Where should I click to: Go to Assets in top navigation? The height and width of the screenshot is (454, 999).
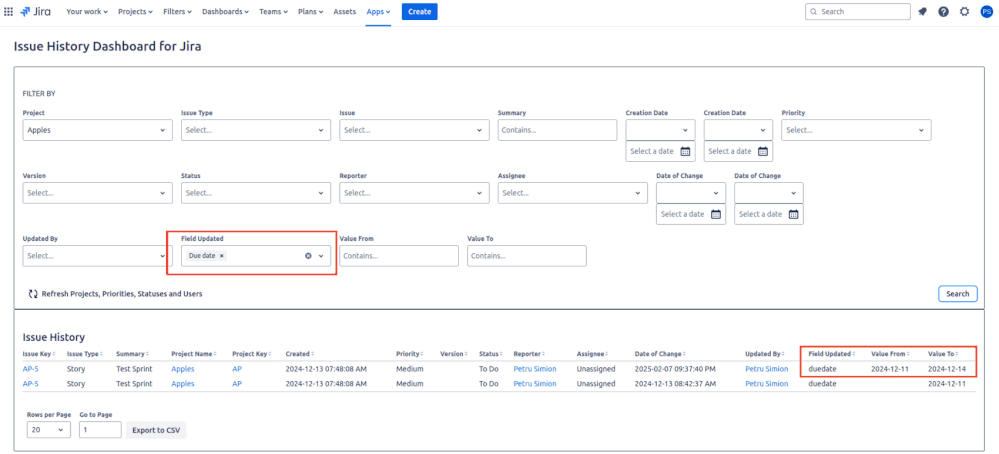(345, 11)
